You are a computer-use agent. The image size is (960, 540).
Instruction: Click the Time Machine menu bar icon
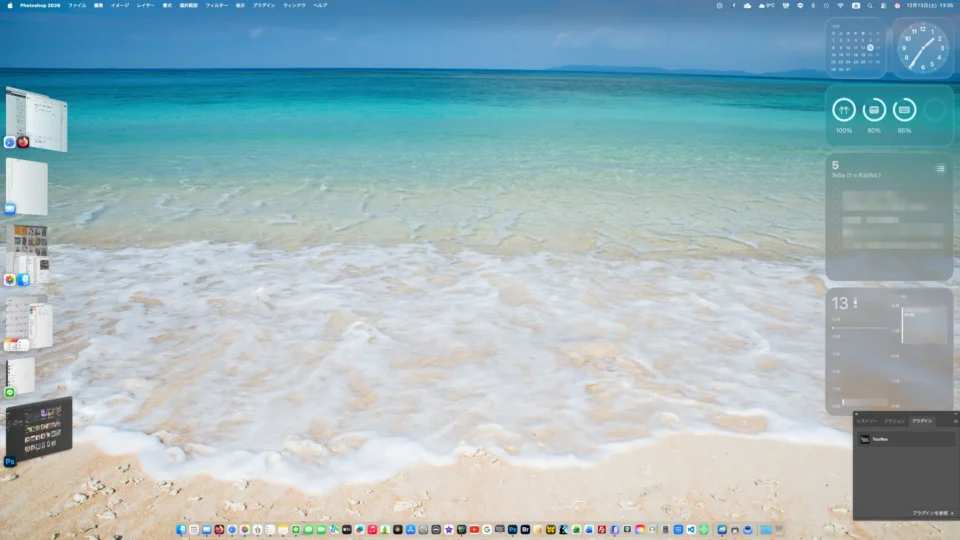pyautogui.click(x=827, y=6)
